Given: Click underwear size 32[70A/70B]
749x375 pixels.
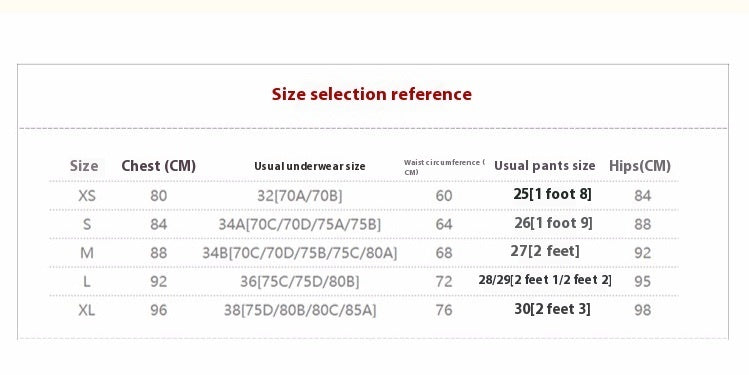Looking at the screenshot, I should [300, 196].
